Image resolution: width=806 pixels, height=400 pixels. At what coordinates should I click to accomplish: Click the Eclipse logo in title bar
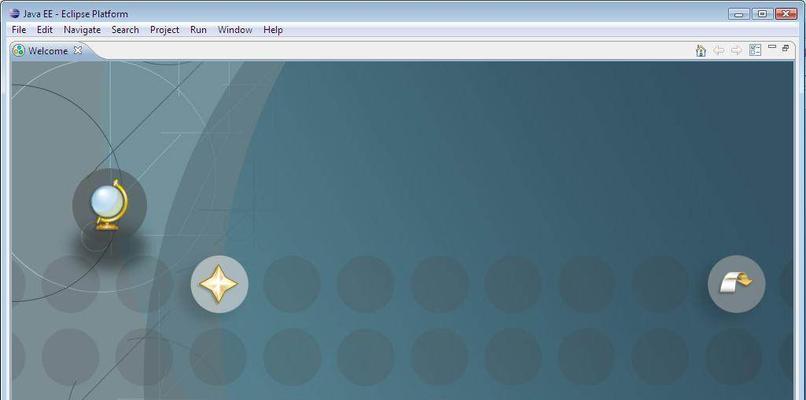coord(14,13)
